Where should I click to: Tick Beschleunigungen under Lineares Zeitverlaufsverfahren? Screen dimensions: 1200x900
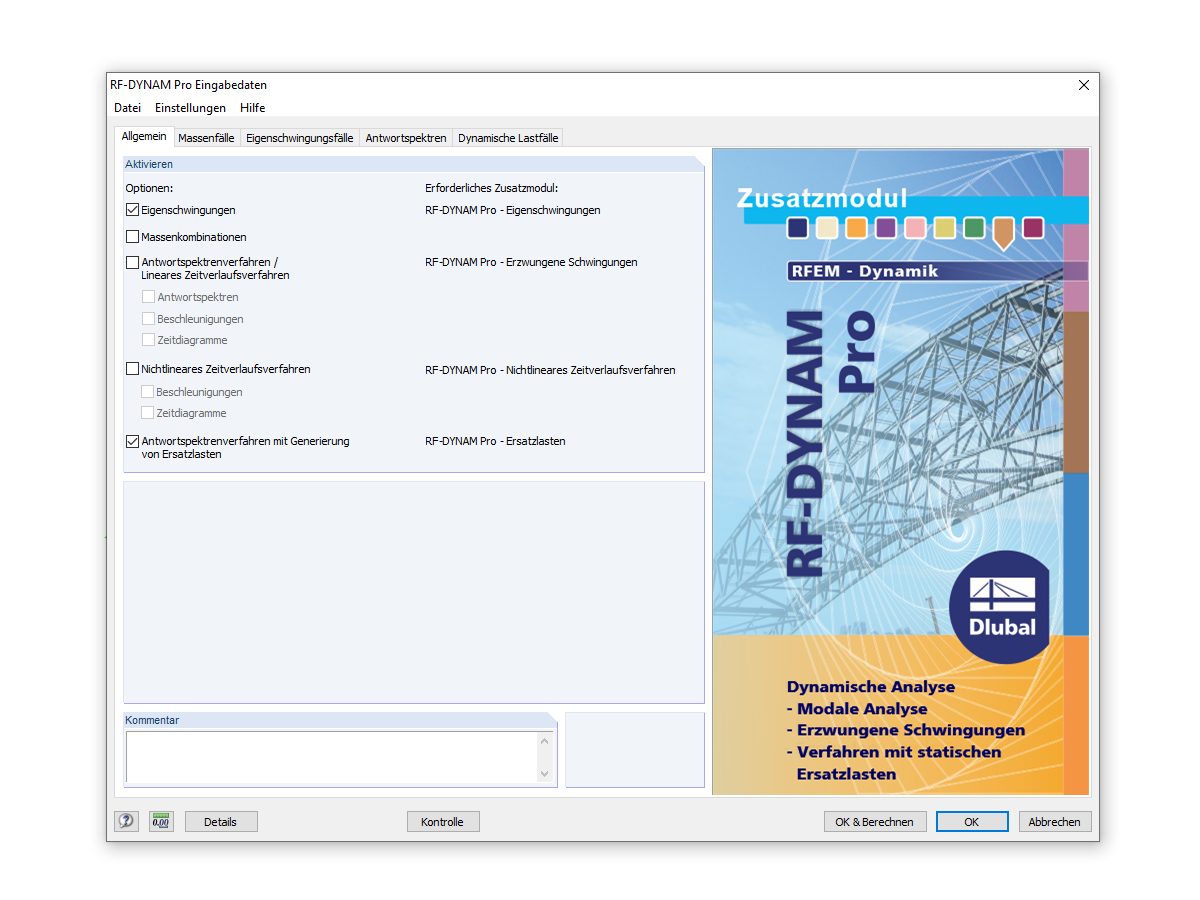[x=148, y=319]
